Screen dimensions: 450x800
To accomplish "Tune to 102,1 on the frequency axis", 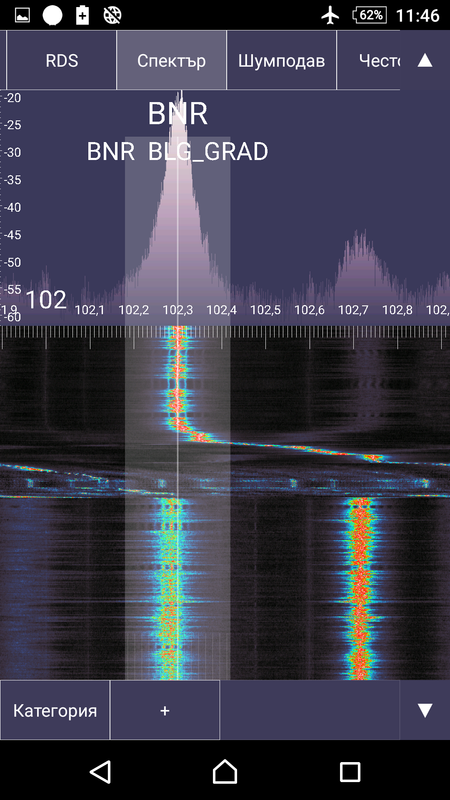I will (90, 309).
